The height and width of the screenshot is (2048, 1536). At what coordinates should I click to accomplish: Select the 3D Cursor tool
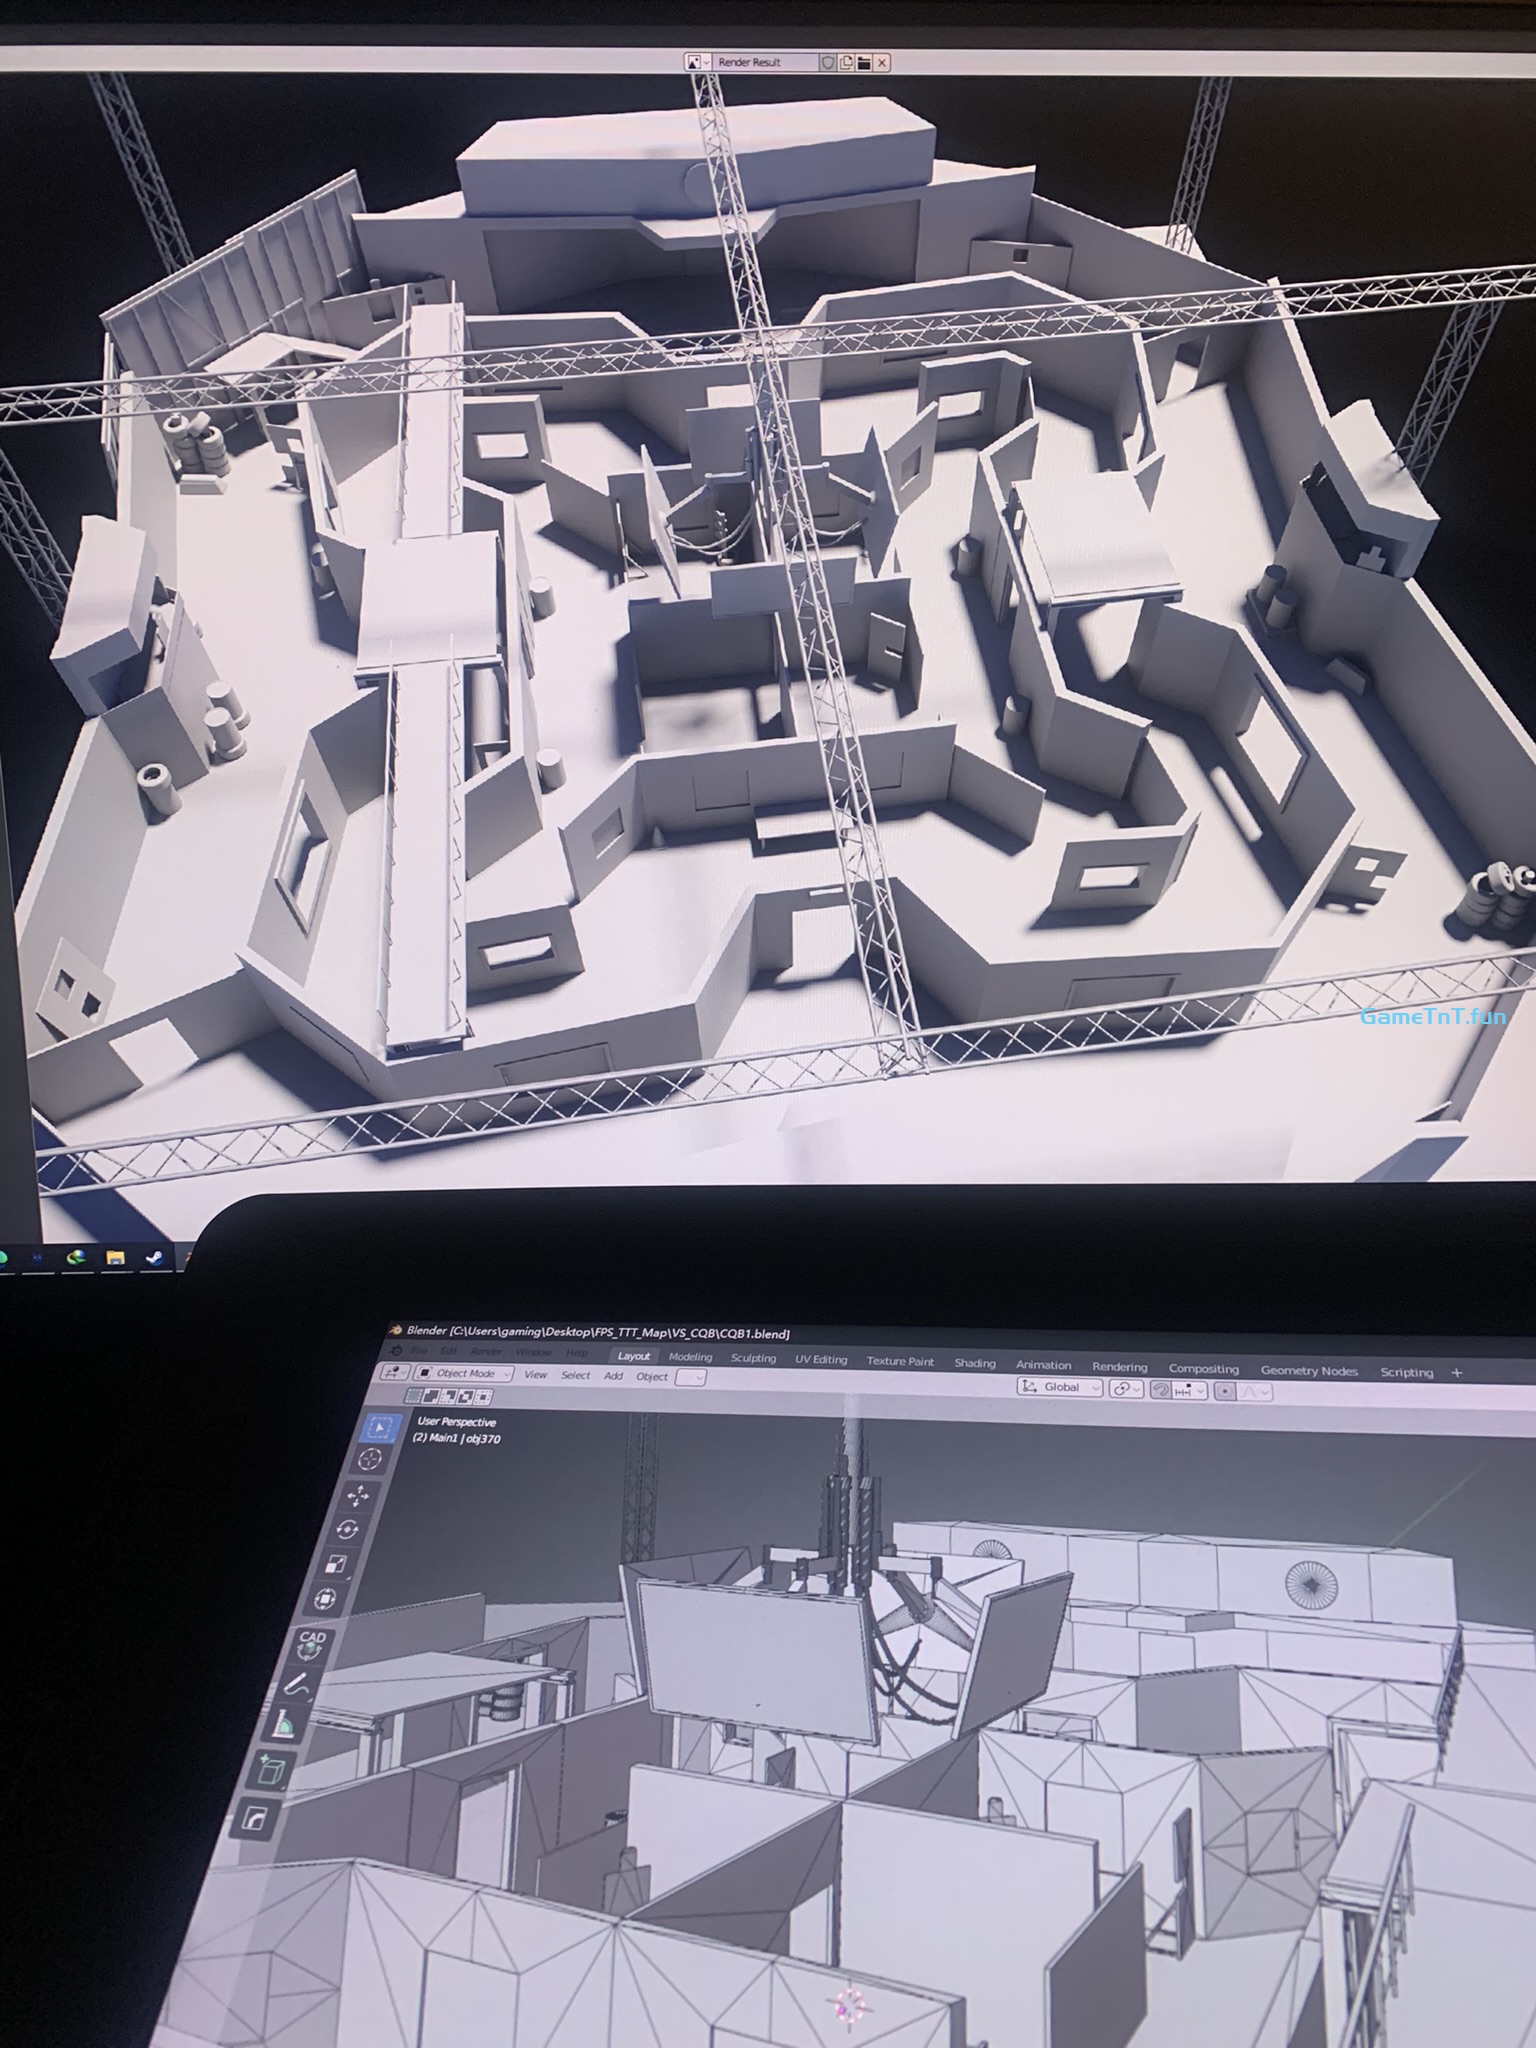tap(371, 1460)
